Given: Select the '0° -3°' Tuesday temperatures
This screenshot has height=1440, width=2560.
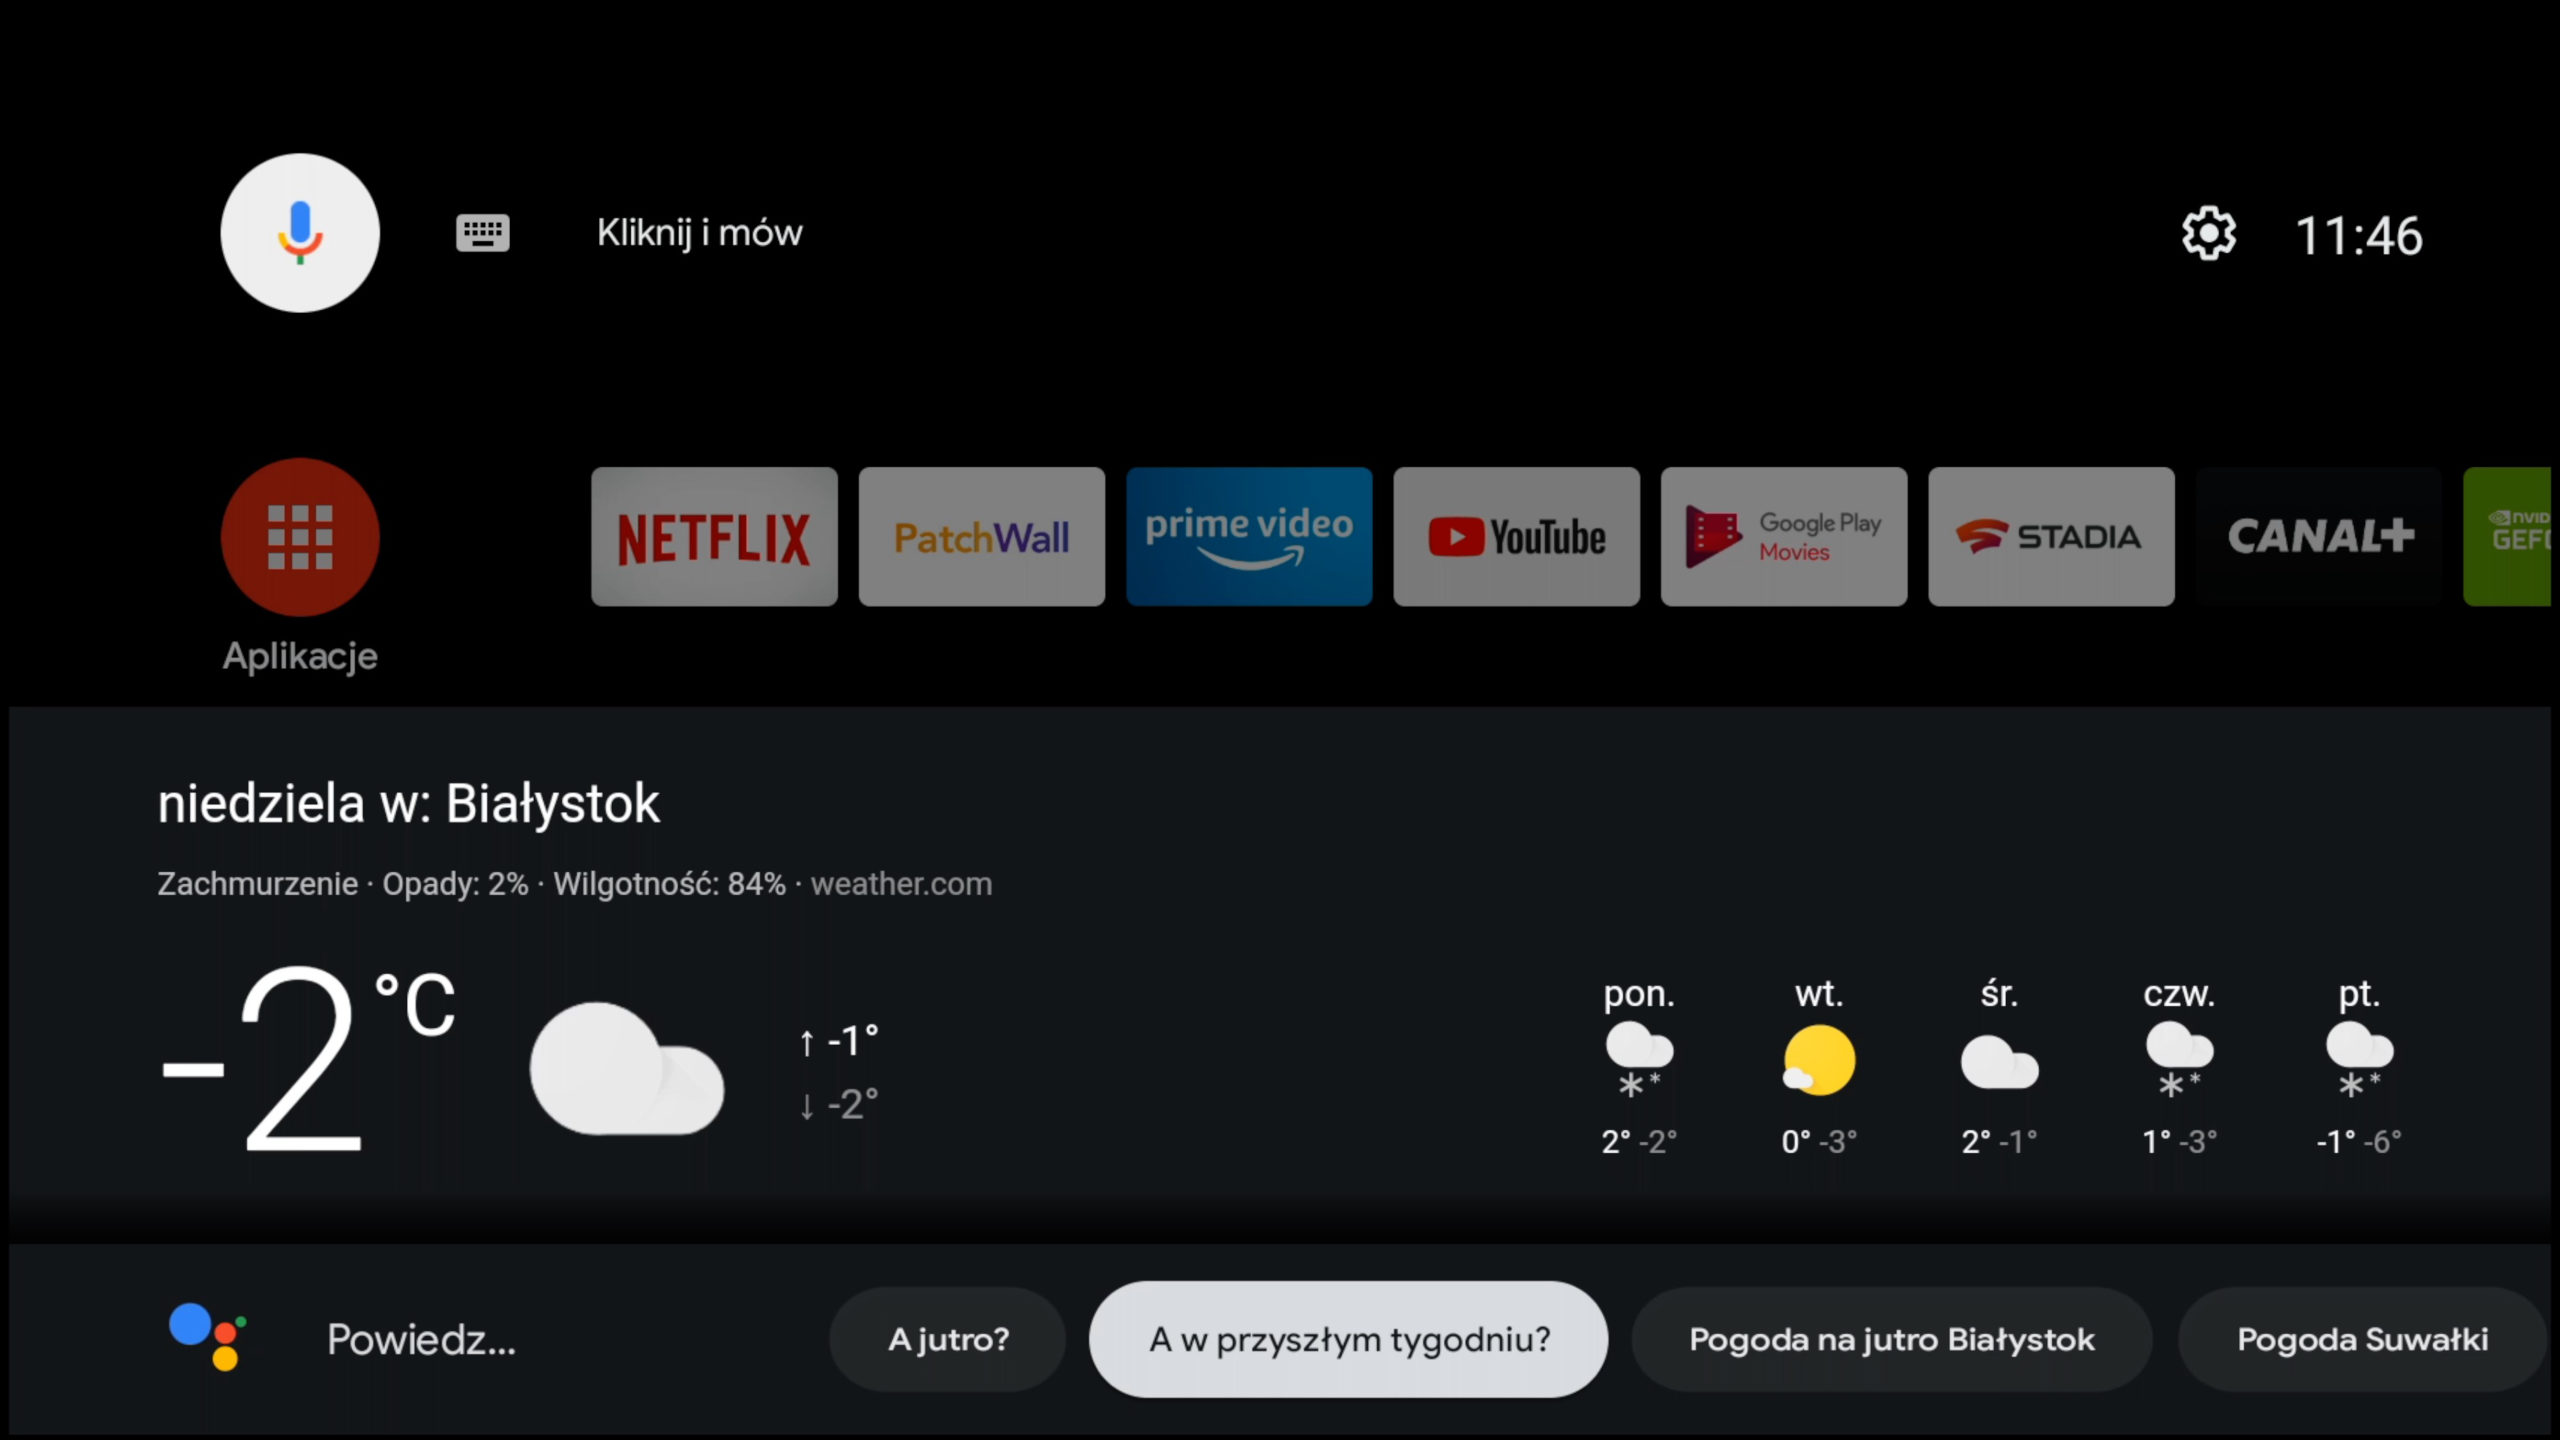Looking at the screenshot, I should tap(1819, 1141).
